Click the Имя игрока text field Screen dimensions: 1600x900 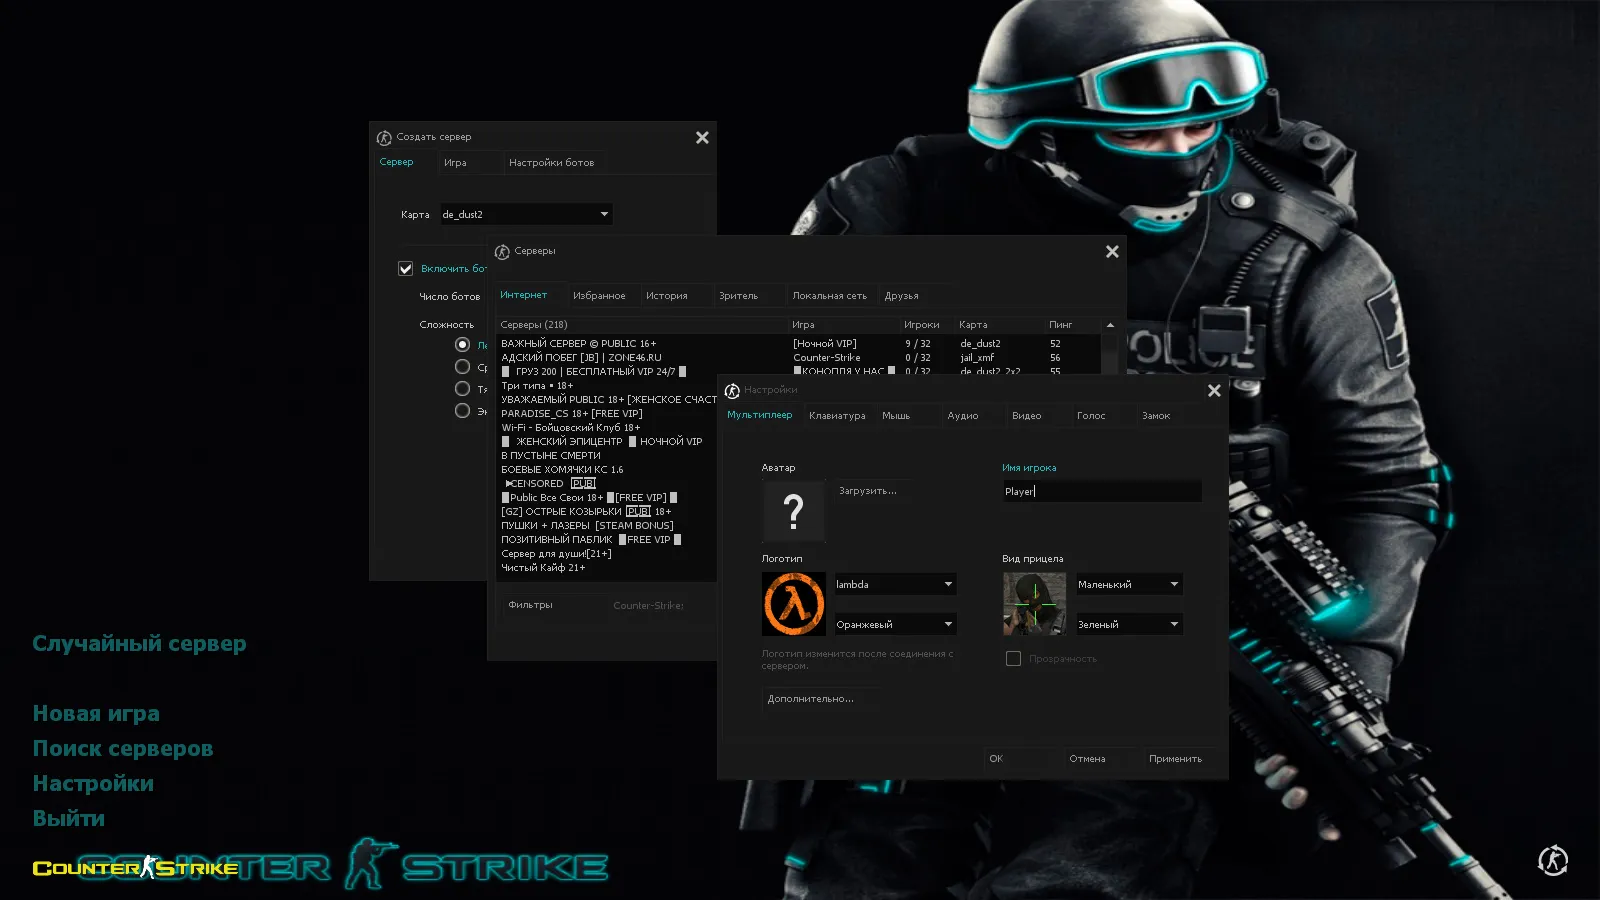1100,492
